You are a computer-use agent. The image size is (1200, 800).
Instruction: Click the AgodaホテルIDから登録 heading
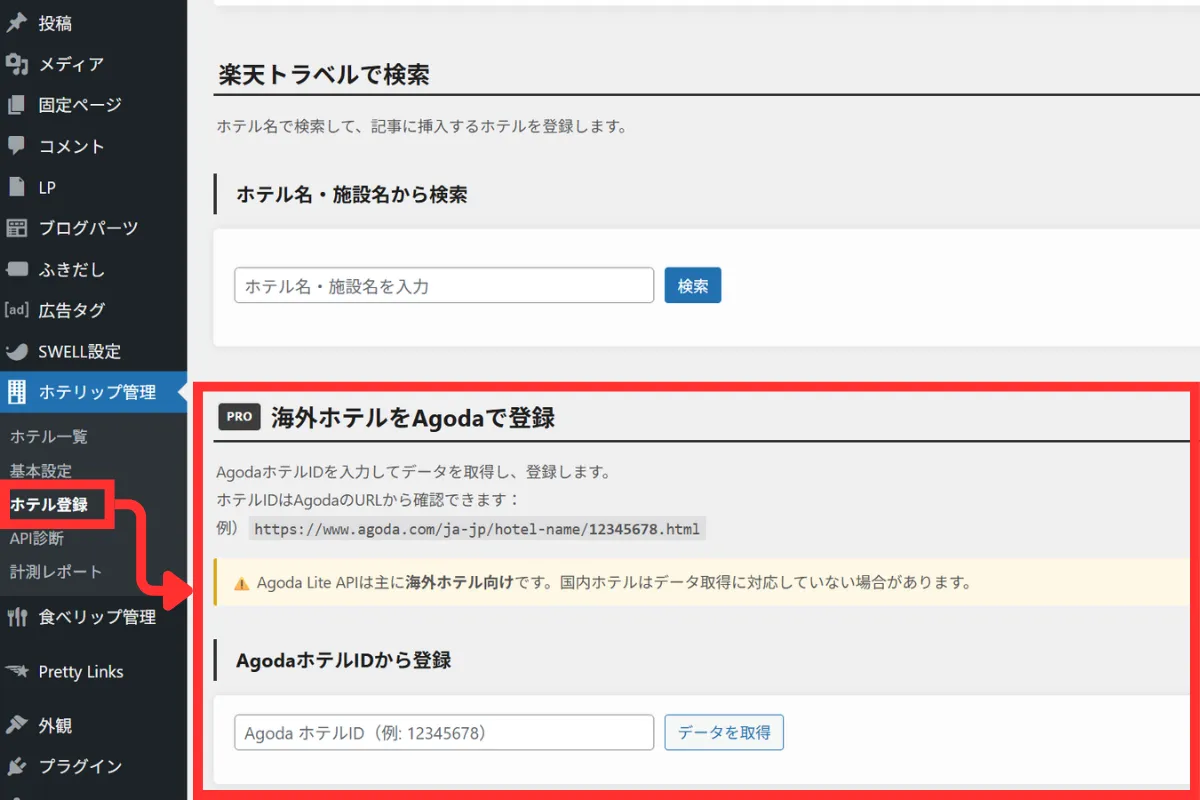(x=343, y=660)
